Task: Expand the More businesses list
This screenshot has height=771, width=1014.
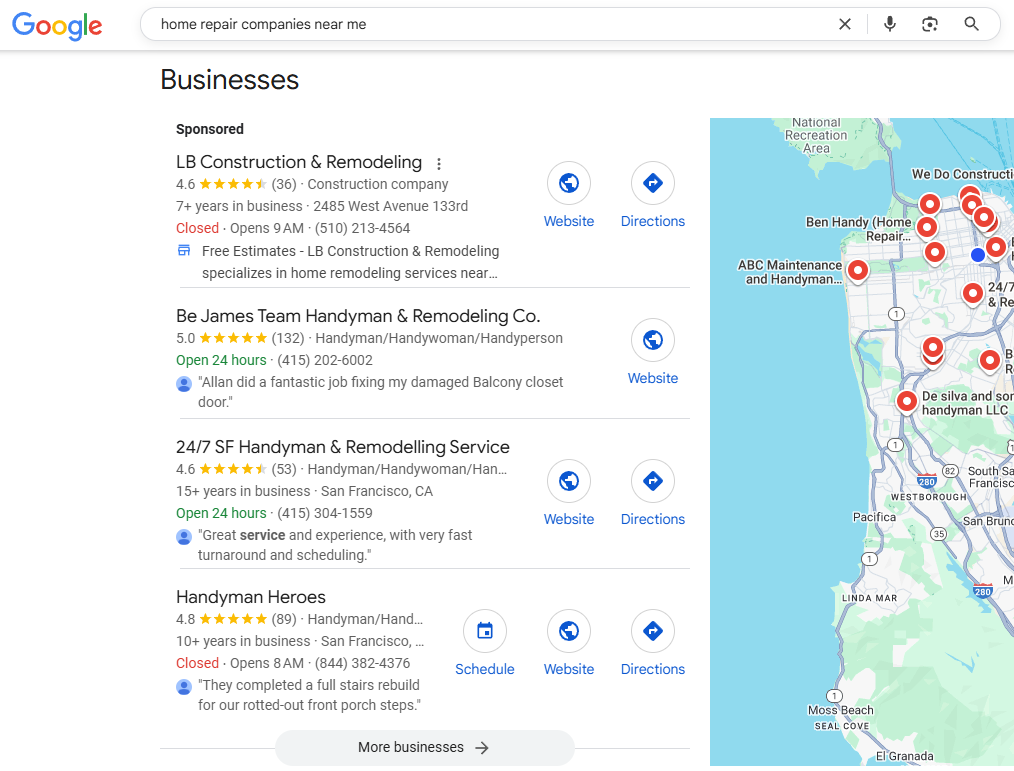Action: pos(424,747)
